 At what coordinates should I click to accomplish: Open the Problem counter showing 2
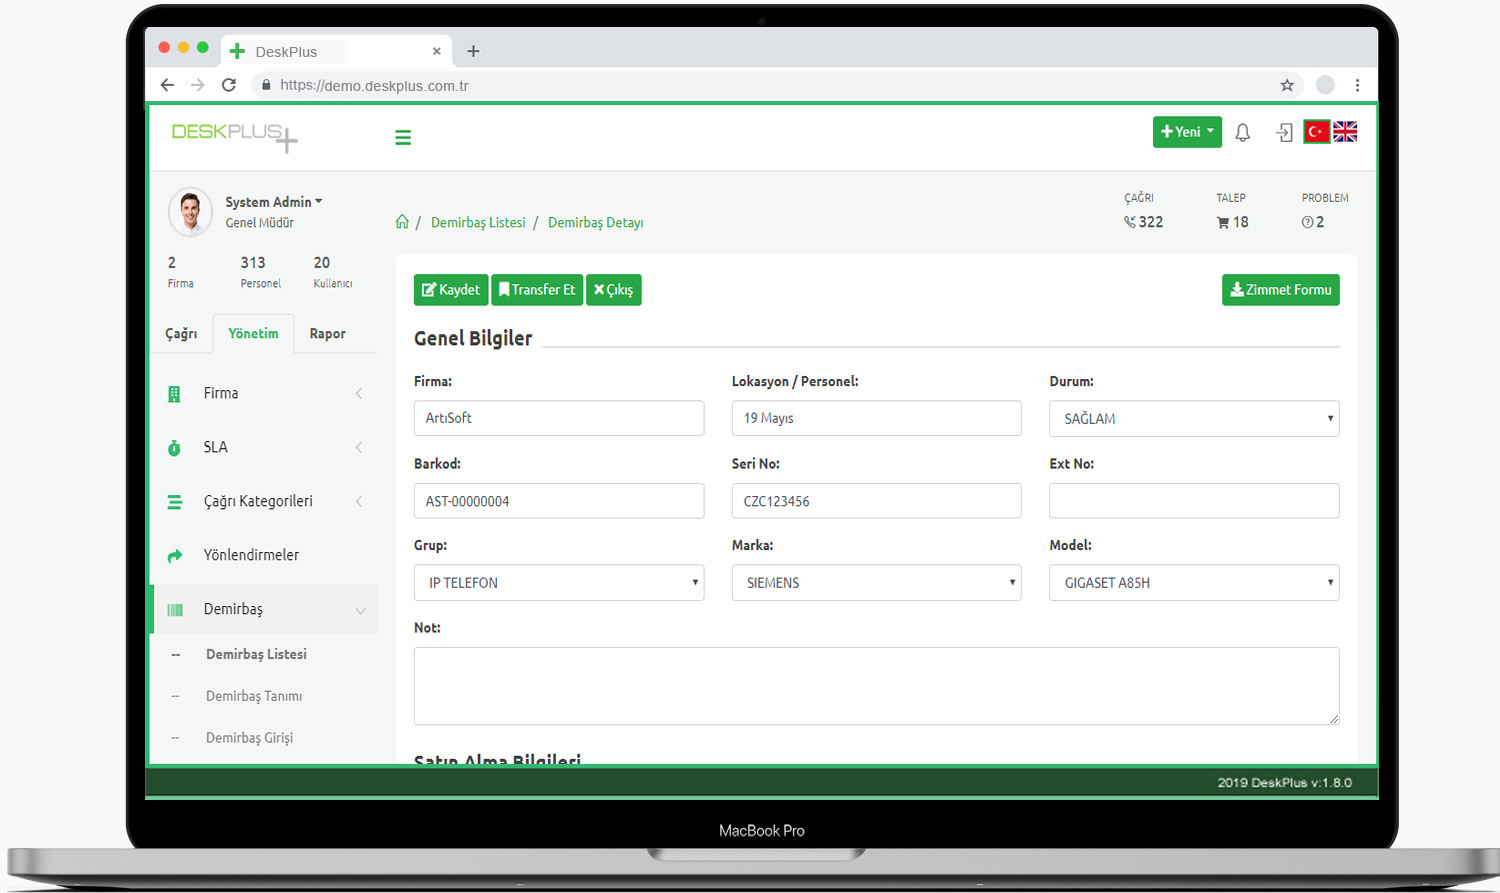pos(1324,212)
